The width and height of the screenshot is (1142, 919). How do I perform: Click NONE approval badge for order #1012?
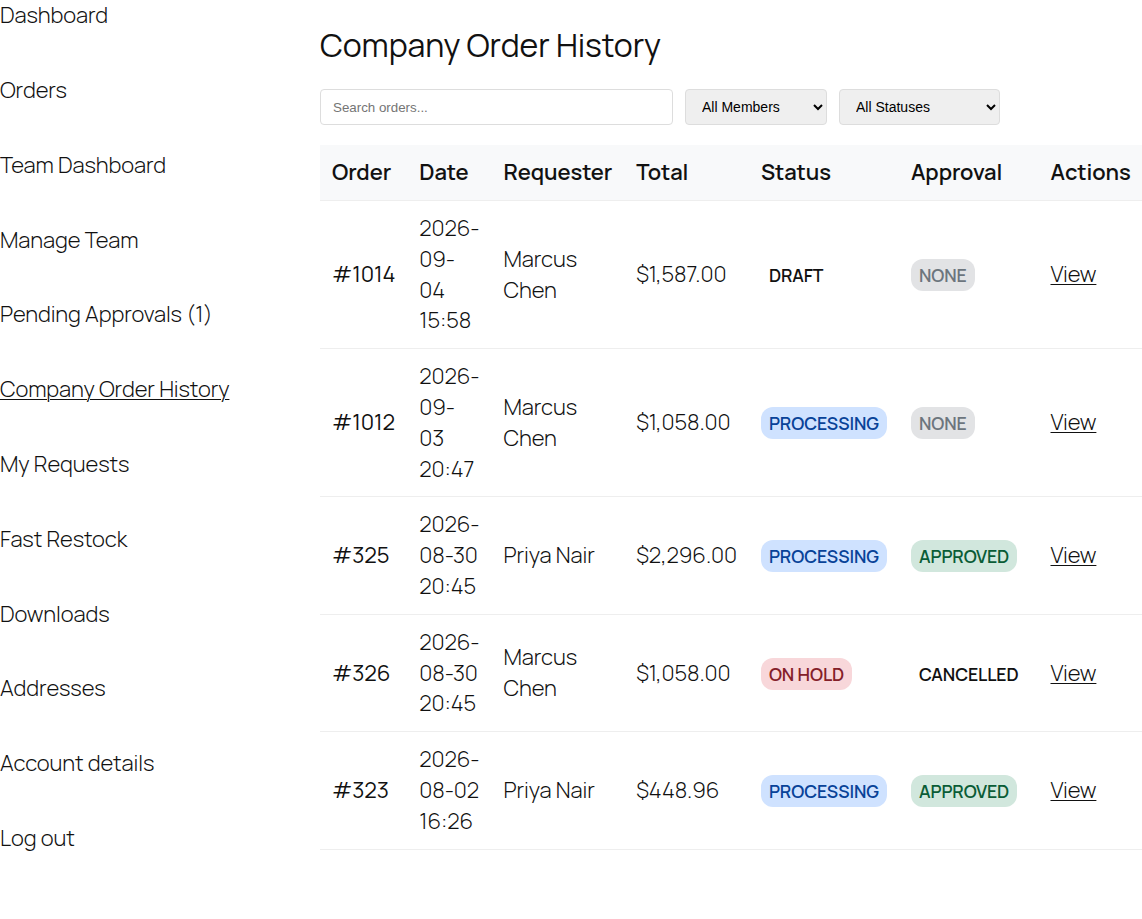pyautogui.click(x=942, y=423)
